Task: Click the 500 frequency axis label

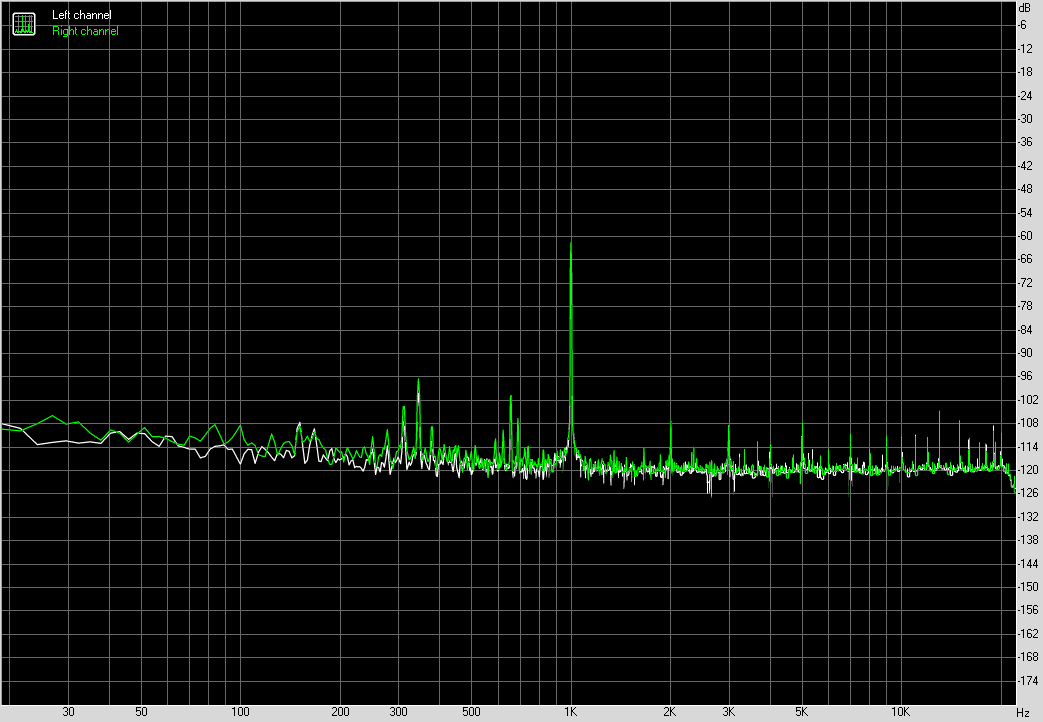Action: [x=471, y=712]
